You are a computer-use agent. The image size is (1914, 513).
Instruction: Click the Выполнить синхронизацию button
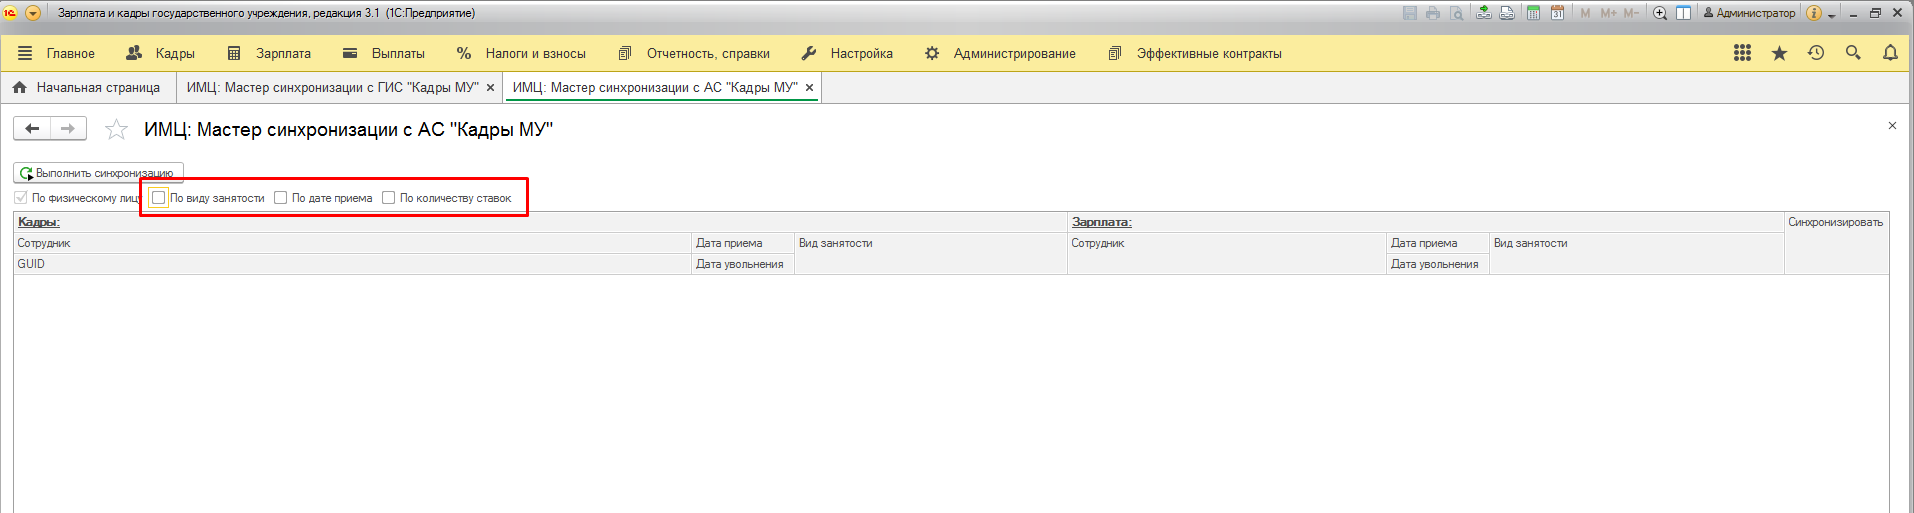[98, 173]
